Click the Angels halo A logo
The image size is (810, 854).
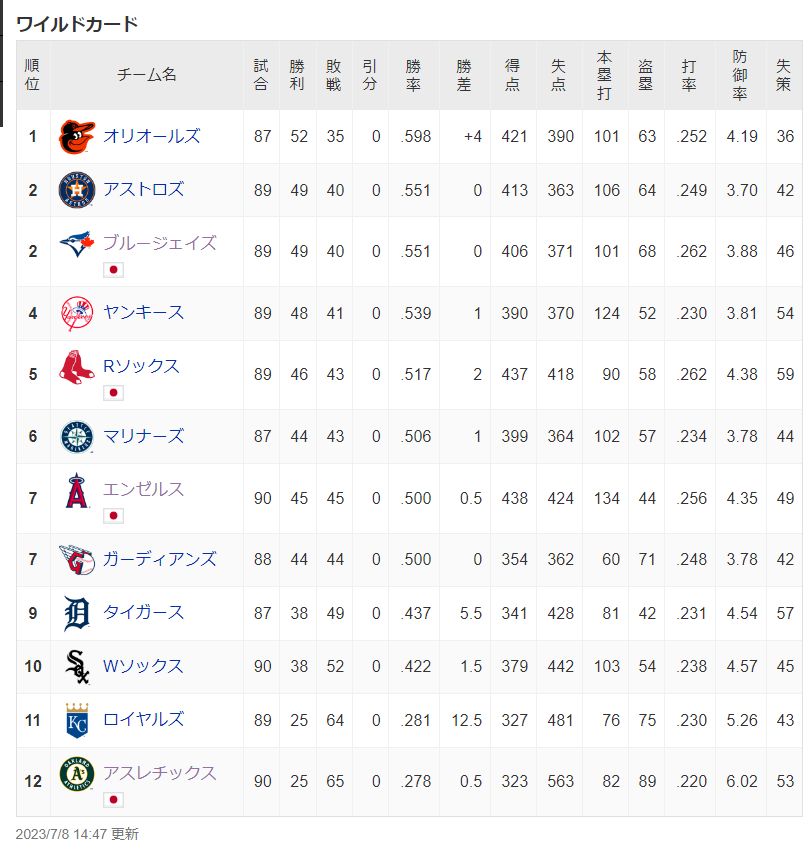click(77, 490)
